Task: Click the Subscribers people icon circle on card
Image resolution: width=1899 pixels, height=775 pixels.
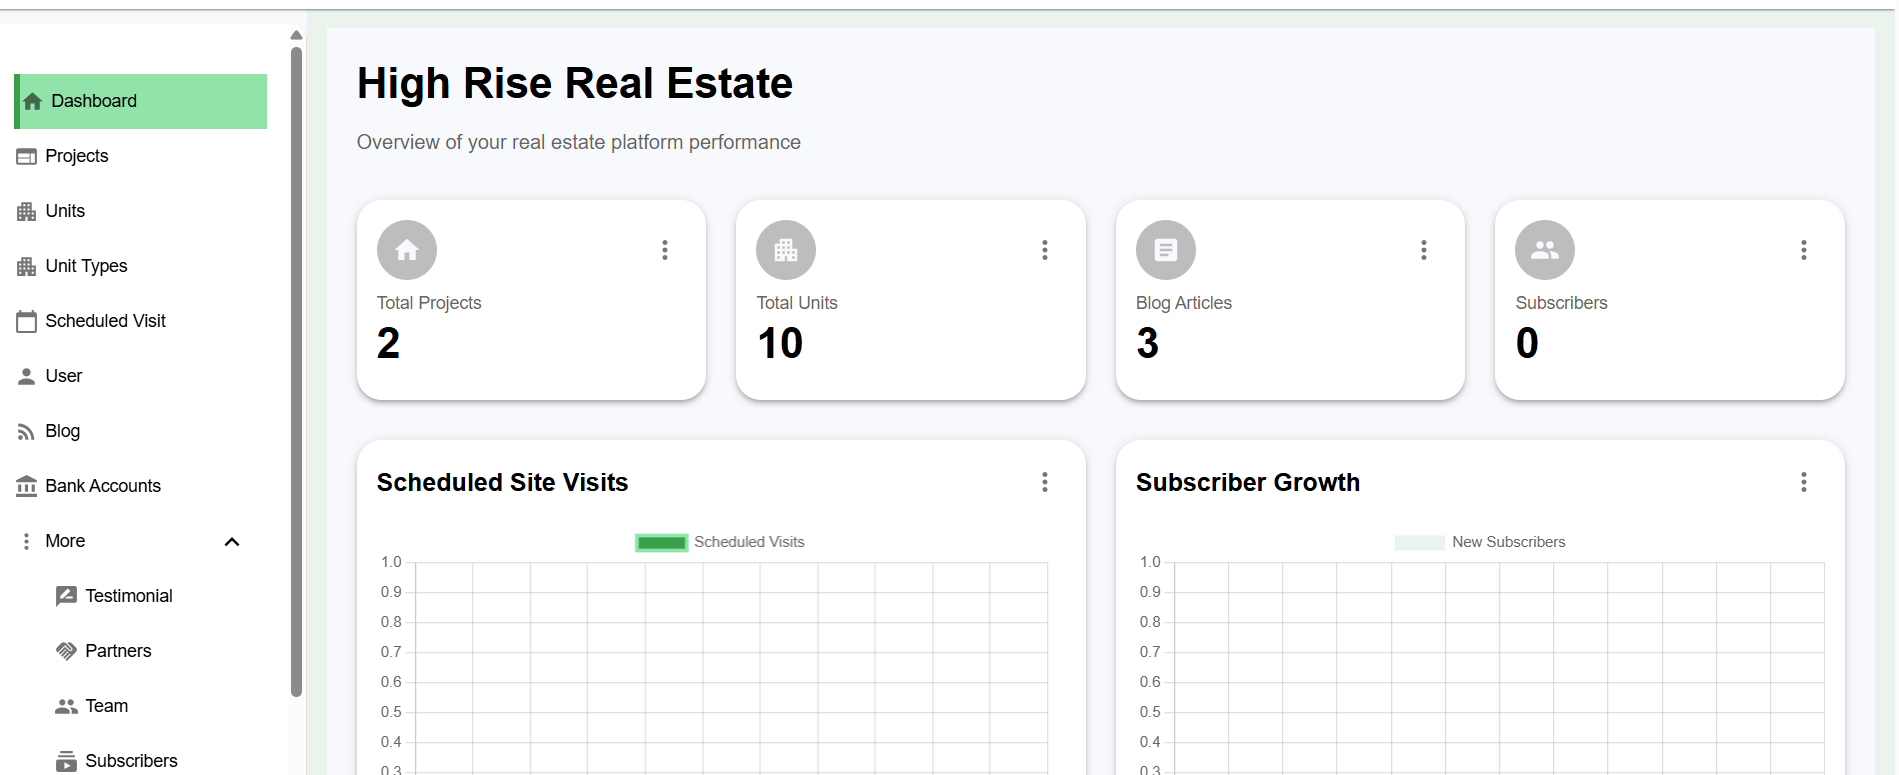Action: (1545, 250)
